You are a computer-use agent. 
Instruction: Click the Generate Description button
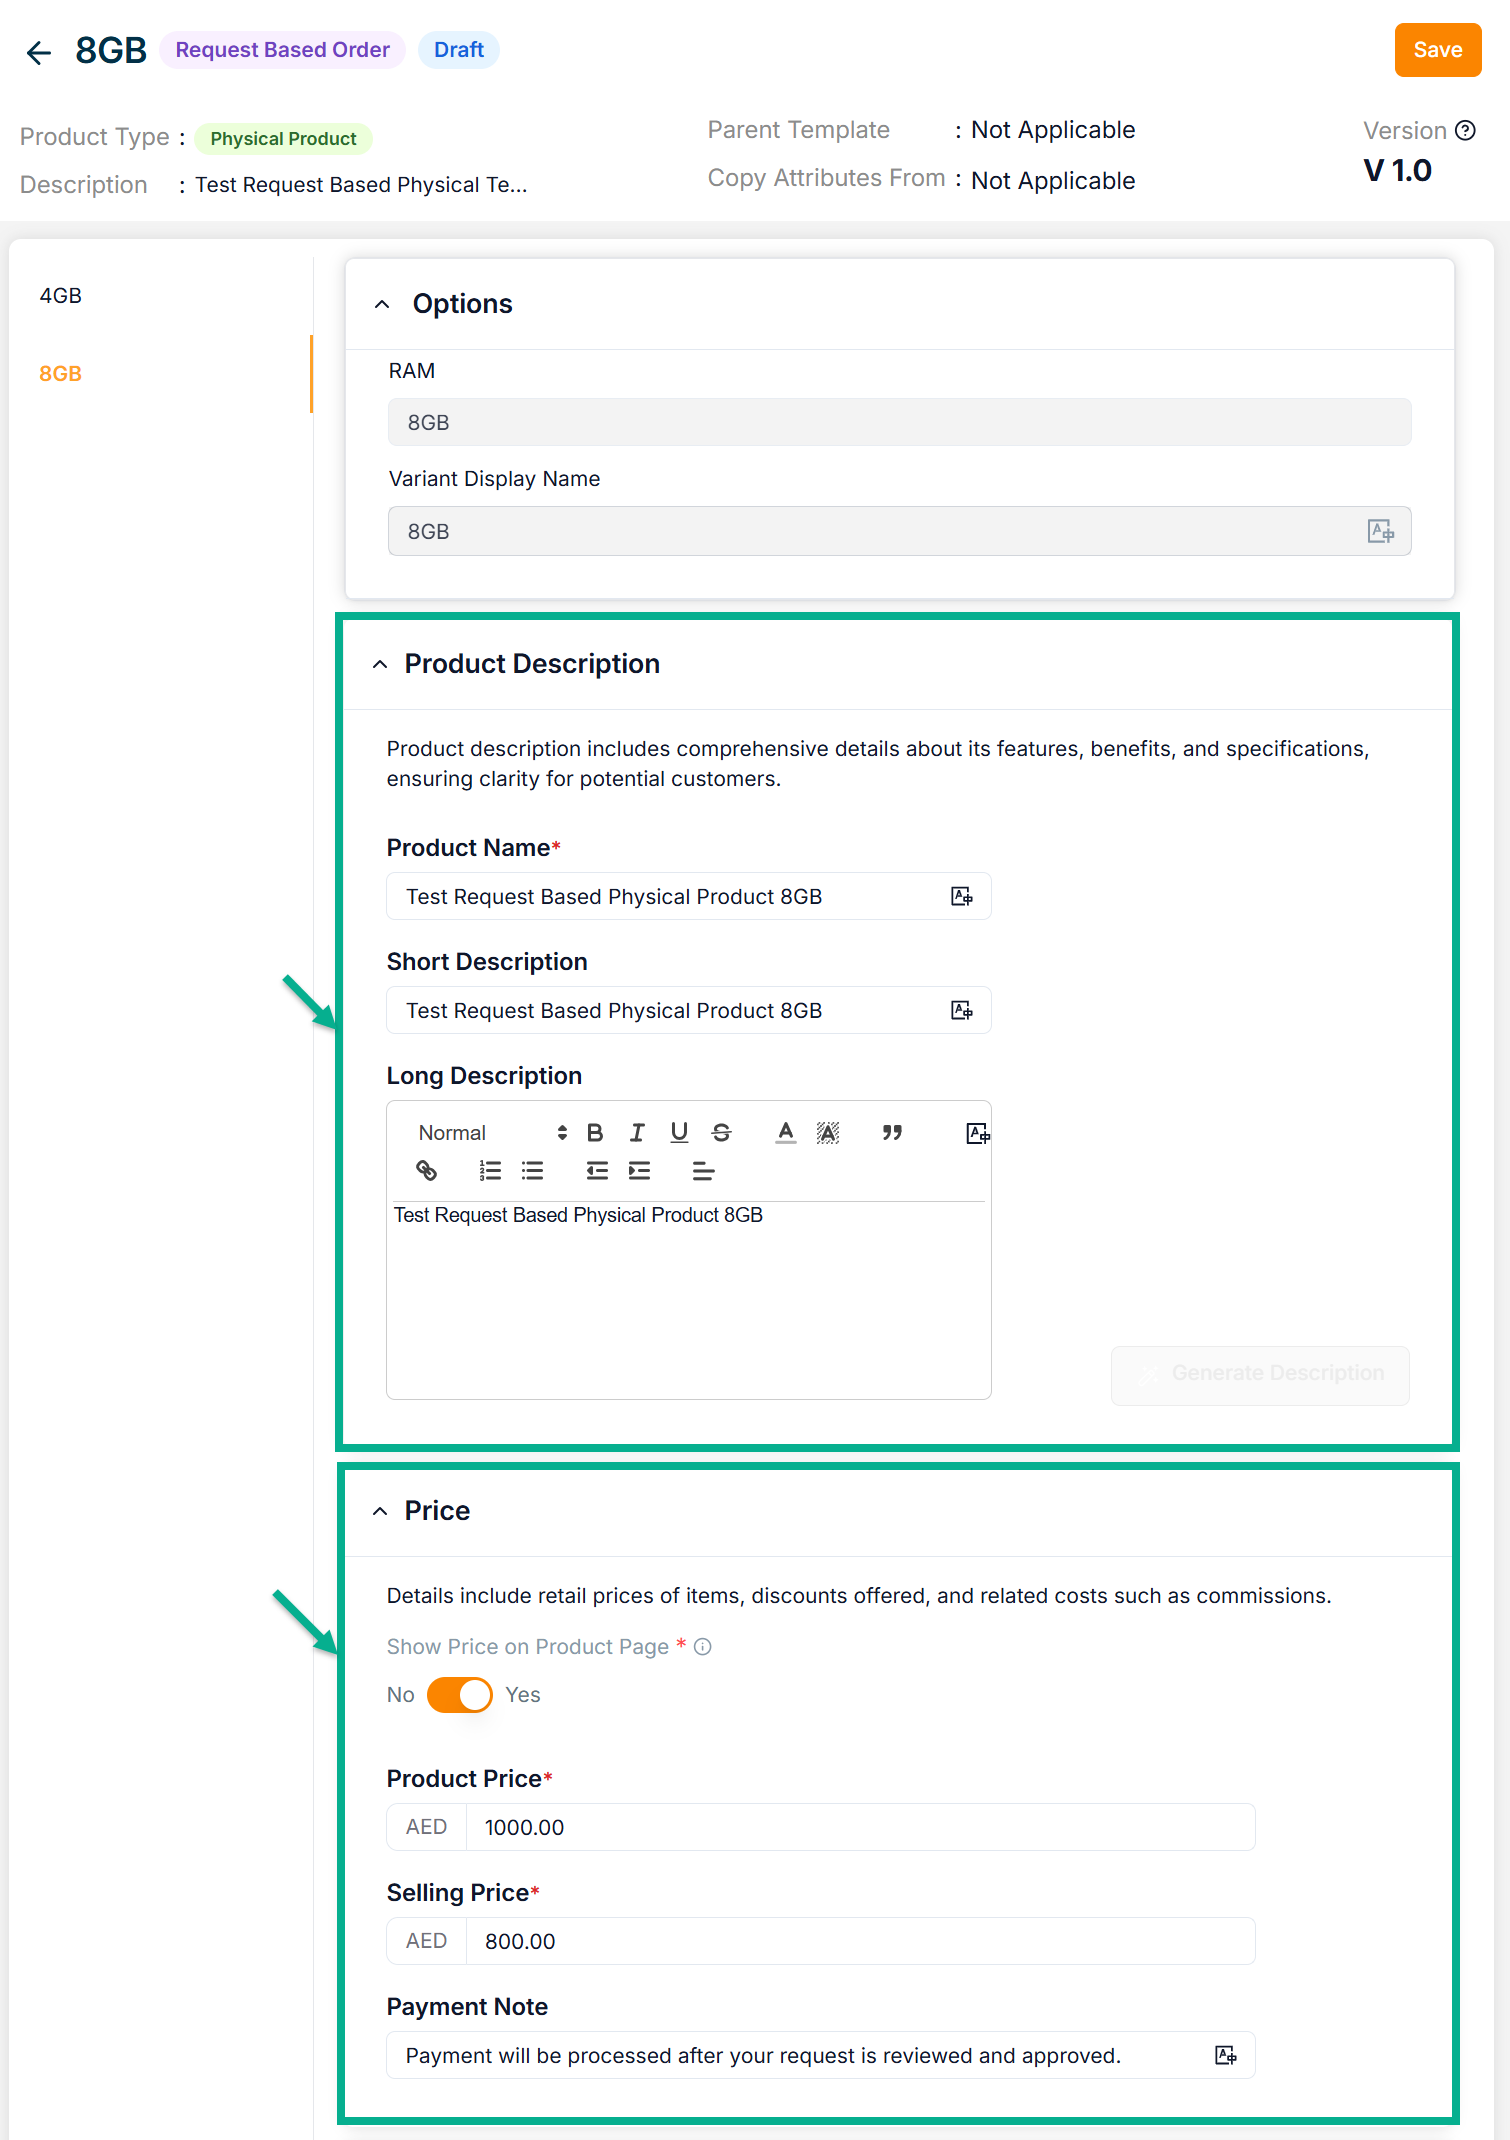pyautogui.click(x=1260, y=1374)
